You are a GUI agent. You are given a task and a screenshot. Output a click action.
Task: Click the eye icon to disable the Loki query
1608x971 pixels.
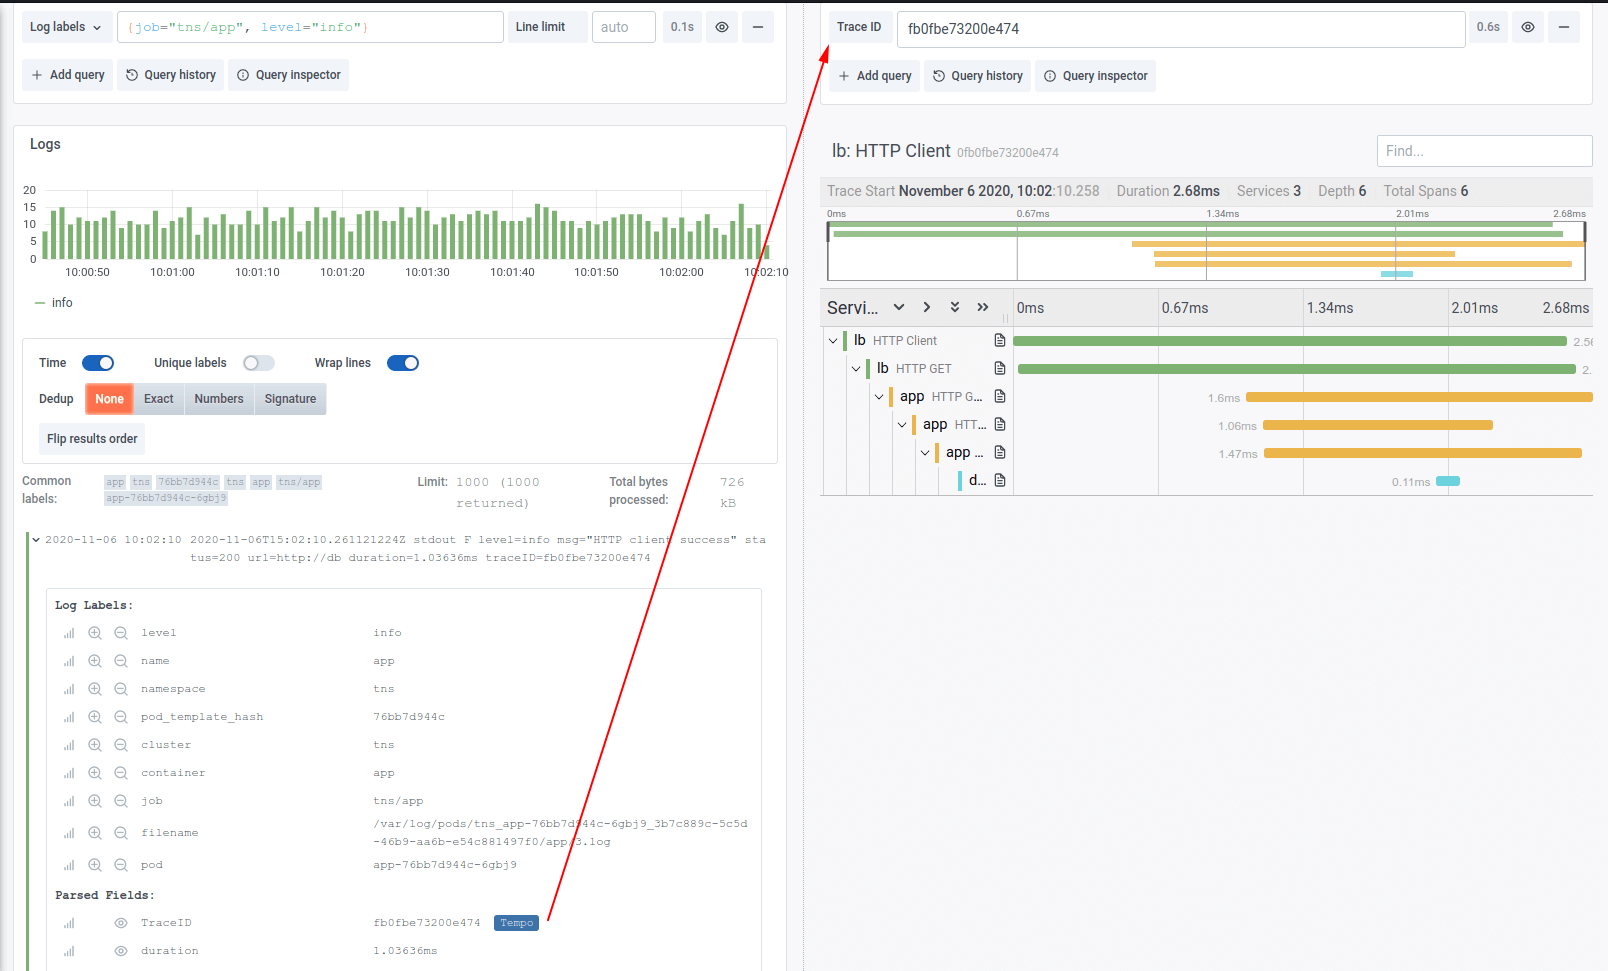pyautogui.click(x=722, y=27)
